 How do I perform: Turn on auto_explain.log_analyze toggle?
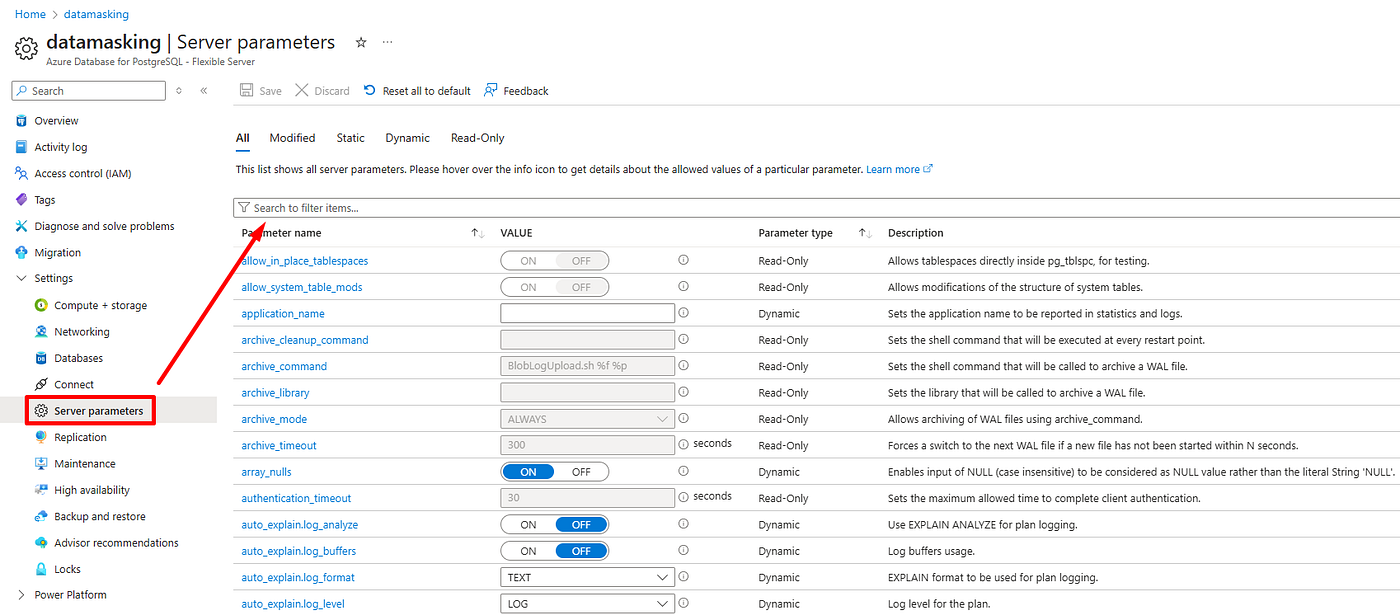click(x=528, y=524)
